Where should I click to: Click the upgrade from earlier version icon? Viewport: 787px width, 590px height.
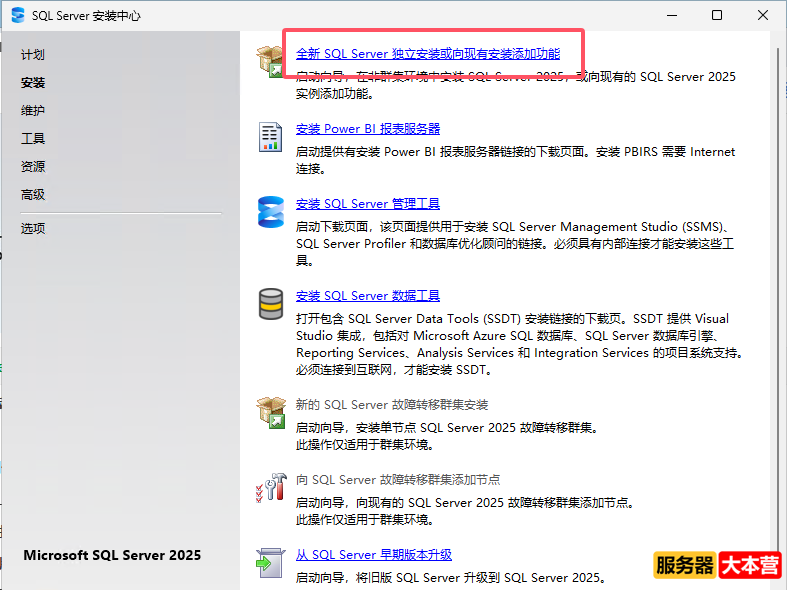[x=271, y=563]
